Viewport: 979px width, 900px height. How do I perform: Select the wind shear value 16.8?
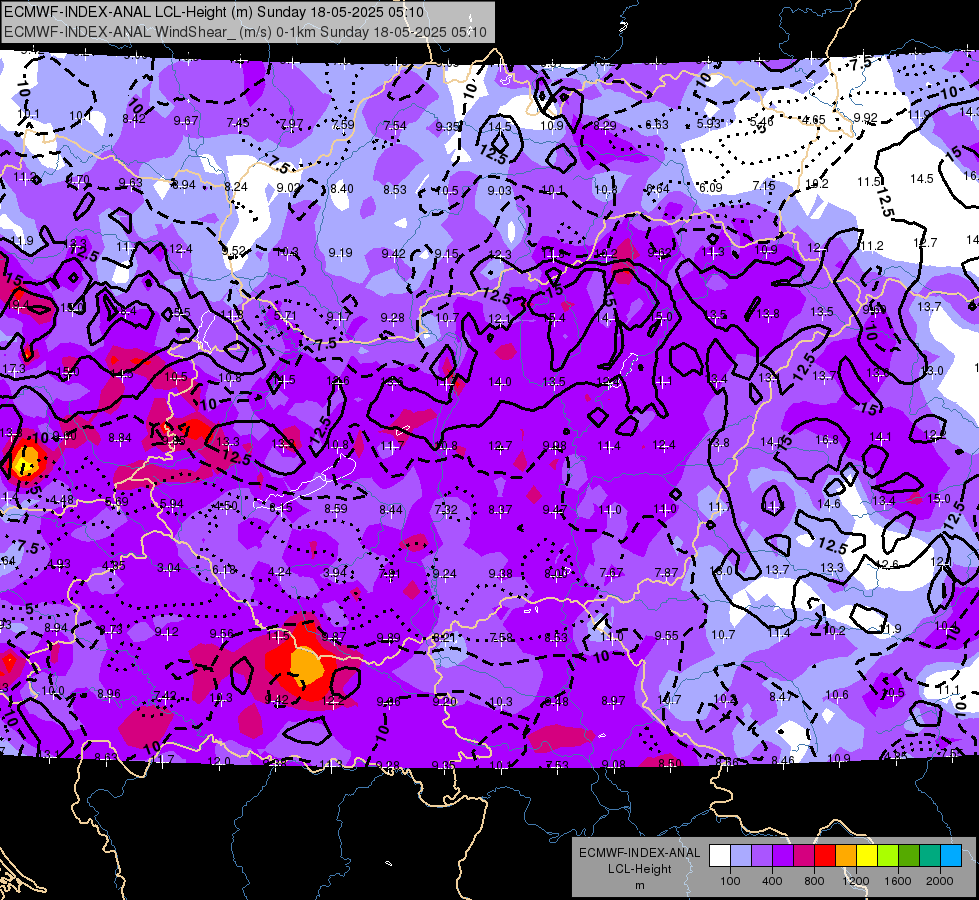coord(826,440)
